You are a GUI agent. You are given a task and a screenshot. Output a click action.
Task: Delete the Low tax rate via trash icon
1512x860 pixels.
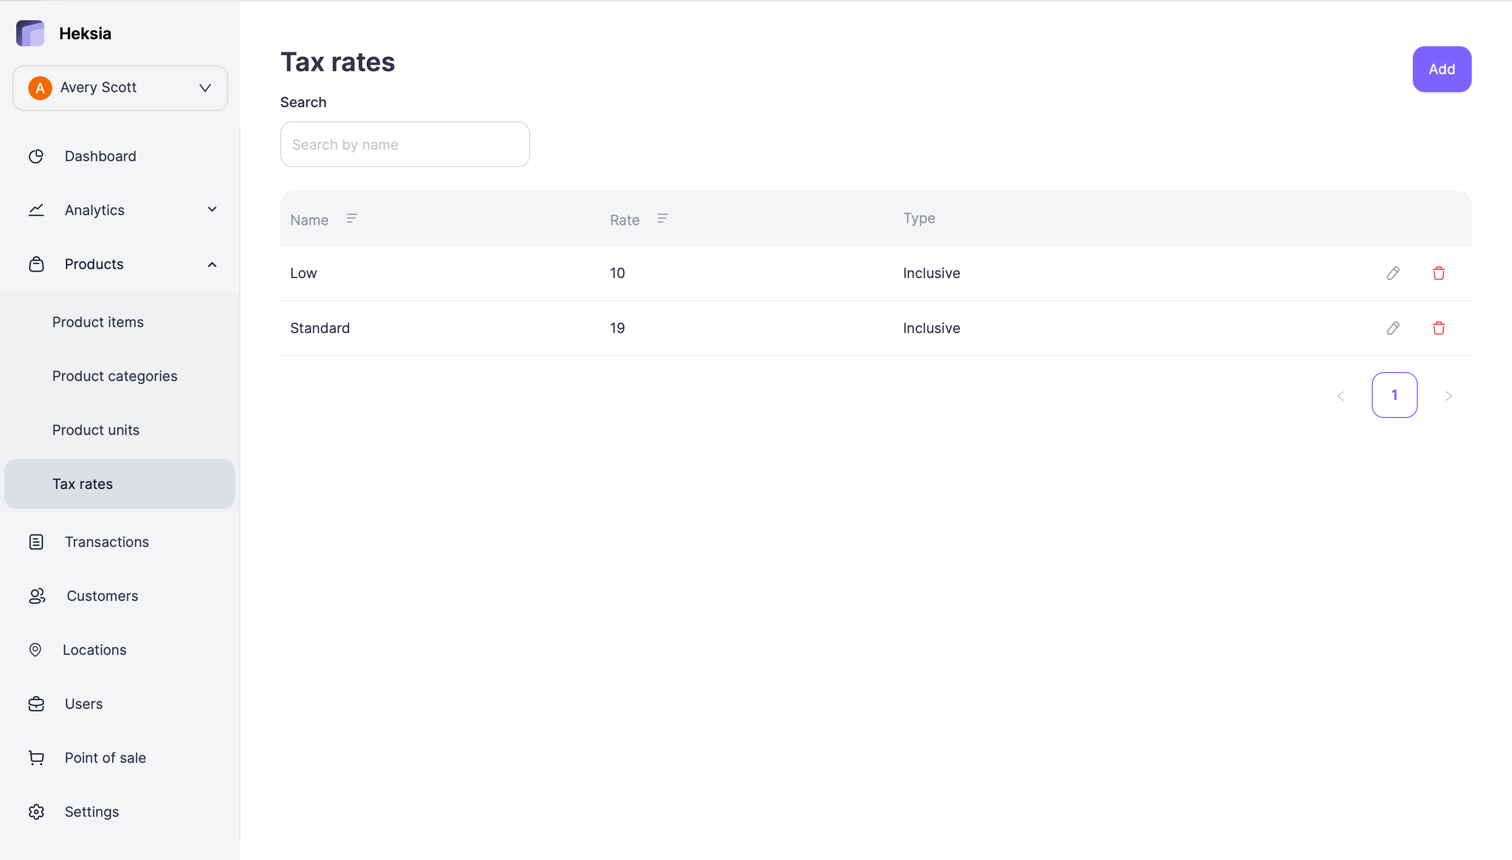click(x=1438, y=273)
